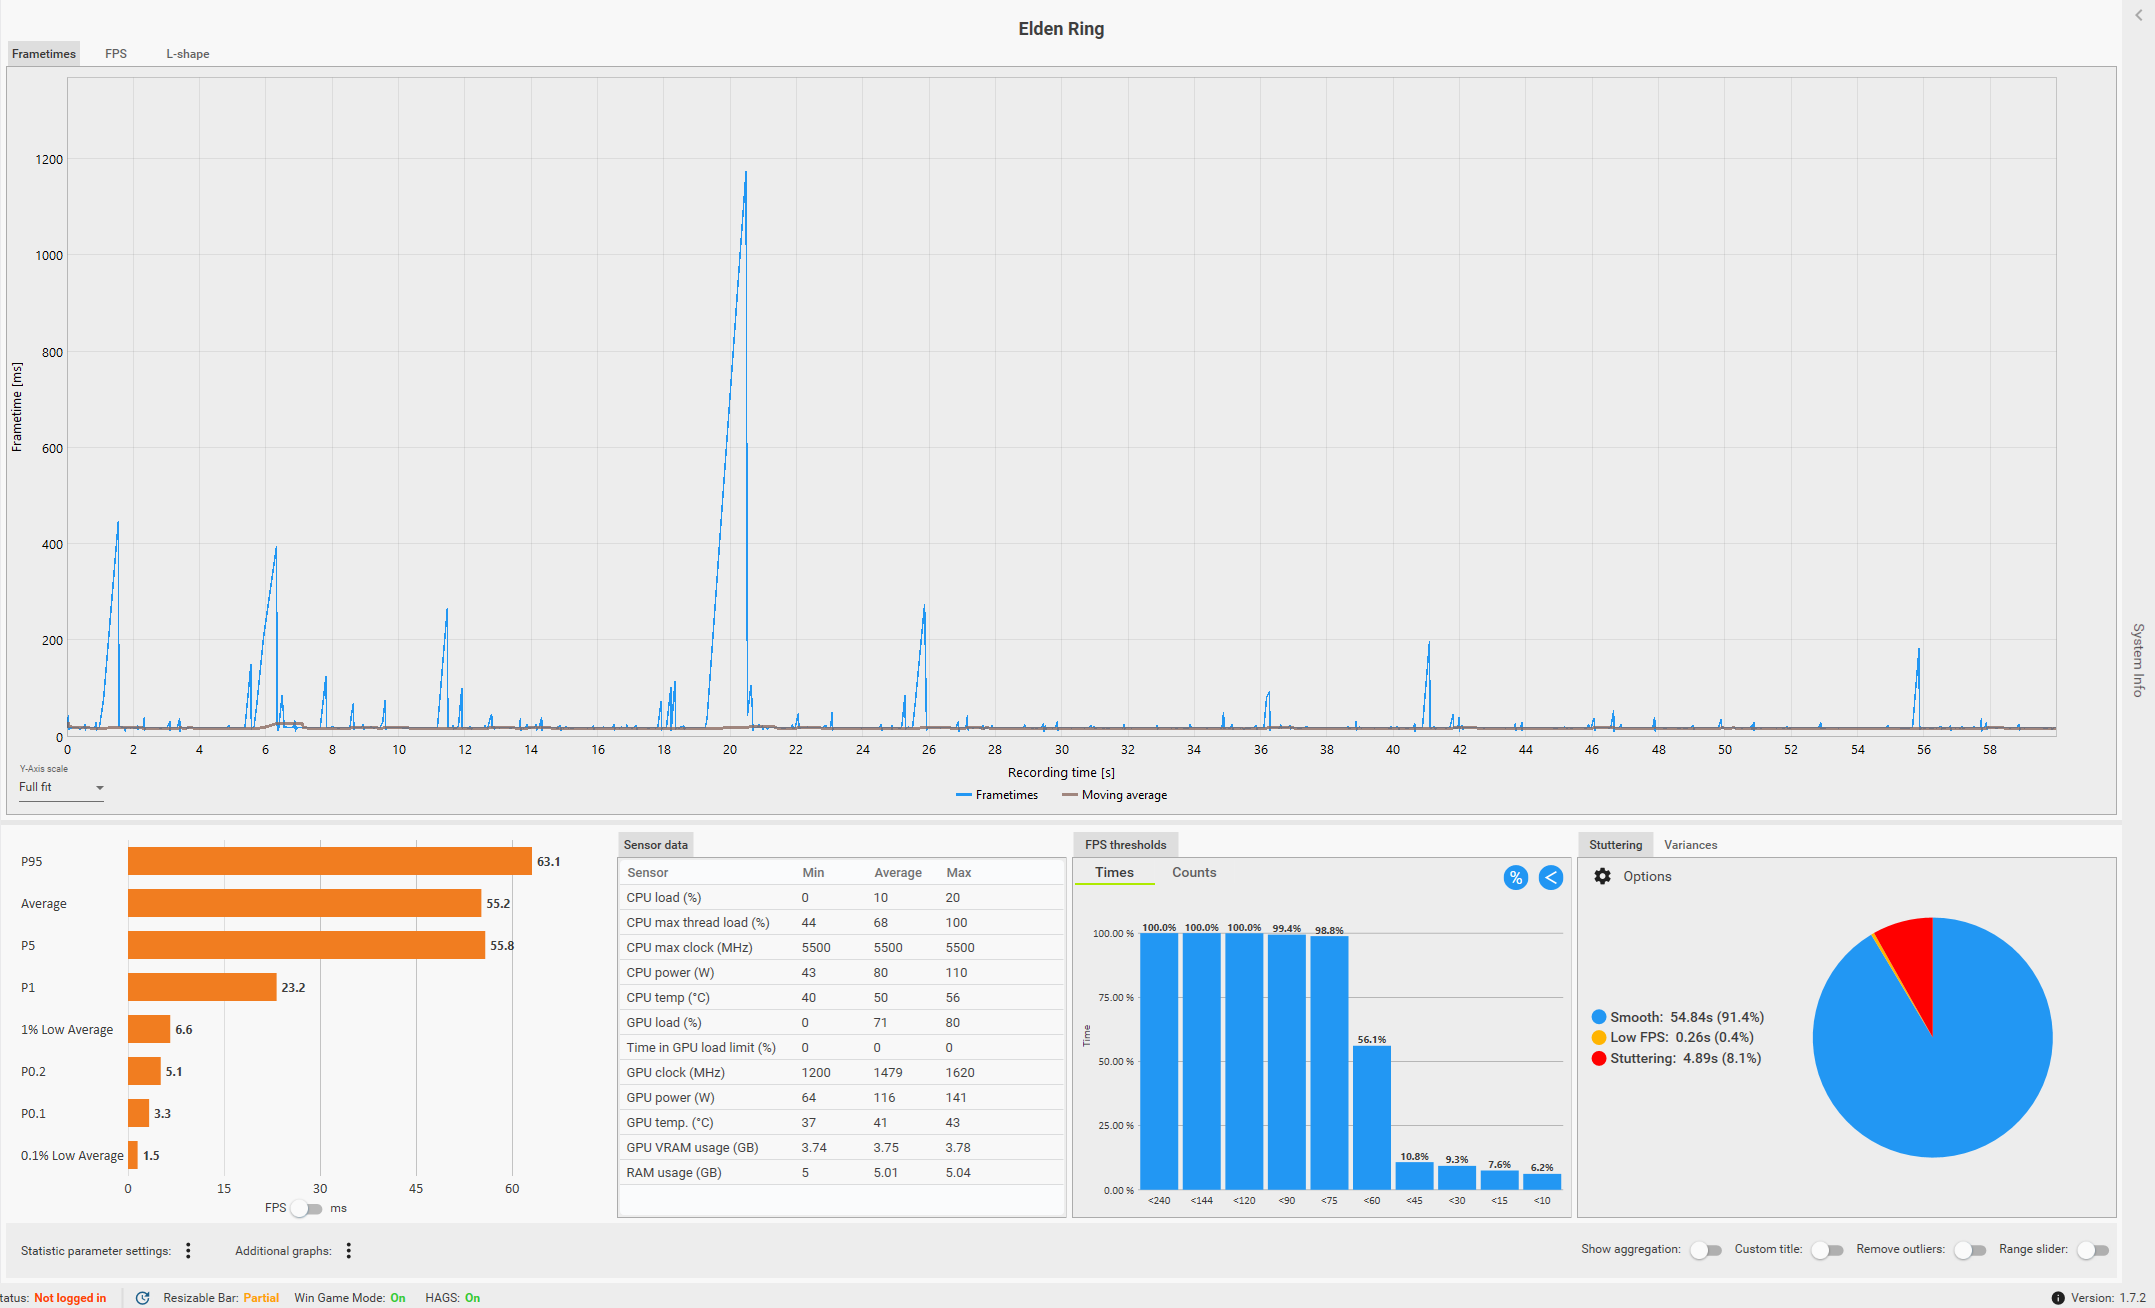Turn on Custom title switch
This screenshot has height=1308, width=2155.
1827,1250
